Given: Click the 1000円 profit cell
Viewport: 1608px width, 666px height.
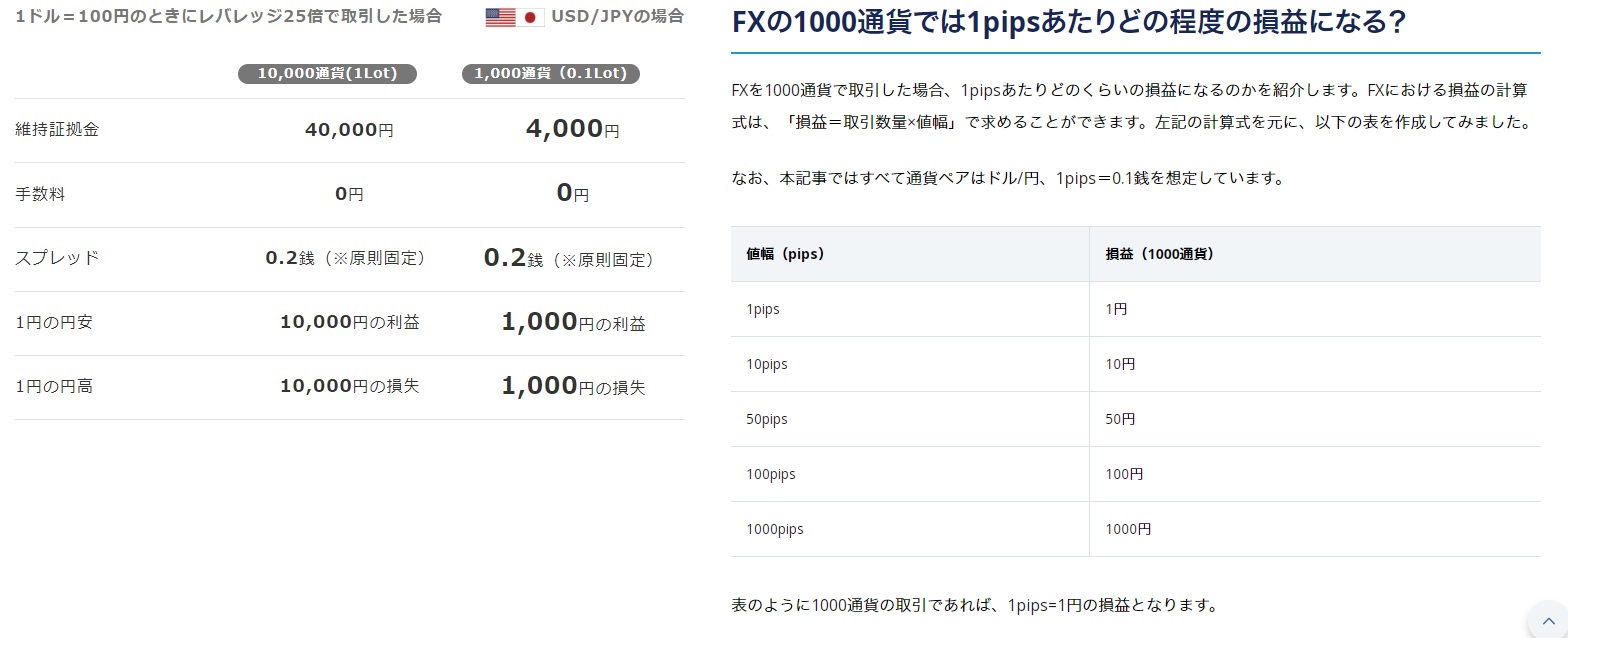Looking at the screenshot, I should pyautogui.click(x=1128, y=529).
